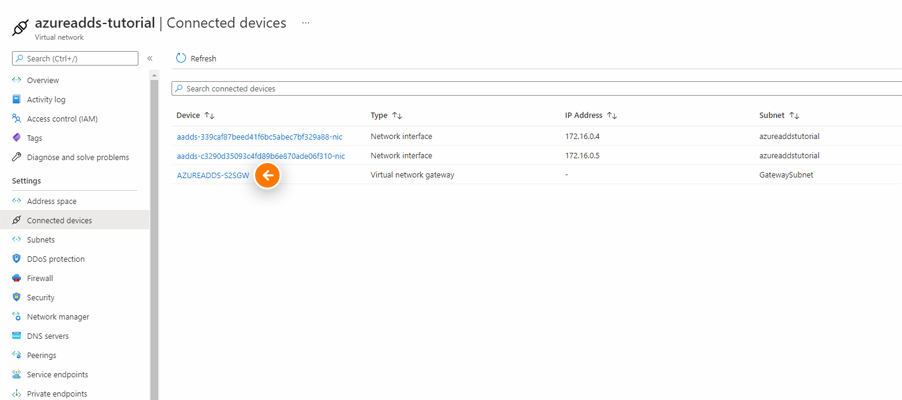Click the Access control (IAM) icon

17,119
